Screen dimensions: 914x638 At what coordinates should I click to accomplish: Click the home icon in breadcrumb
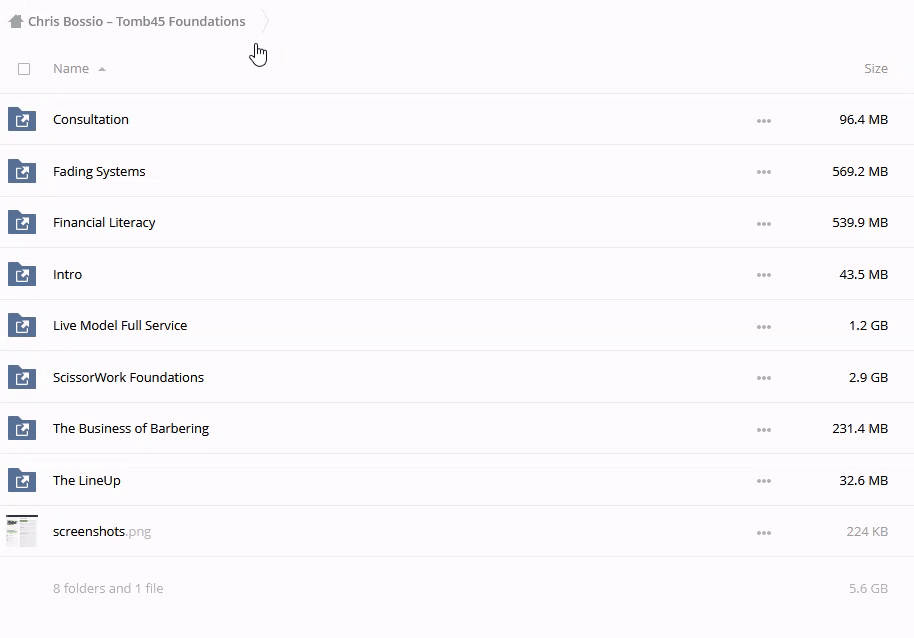[15, 21]
